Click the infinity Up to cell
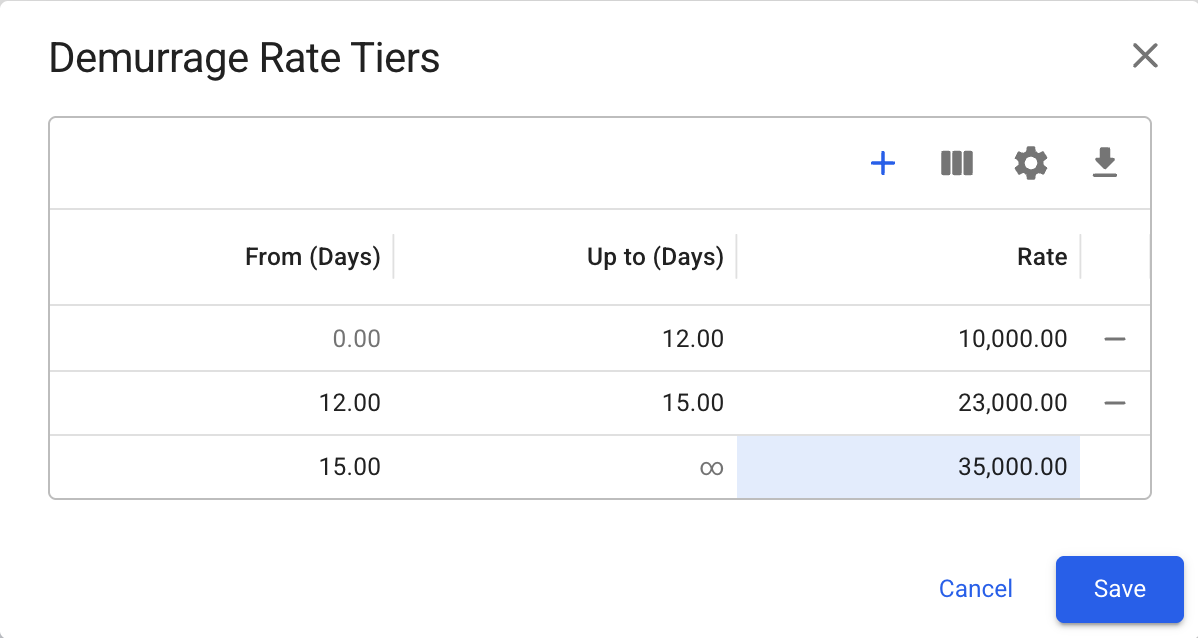Image resolution: width=1198 pixels, height=638 pixels. (x=565, y=467)
